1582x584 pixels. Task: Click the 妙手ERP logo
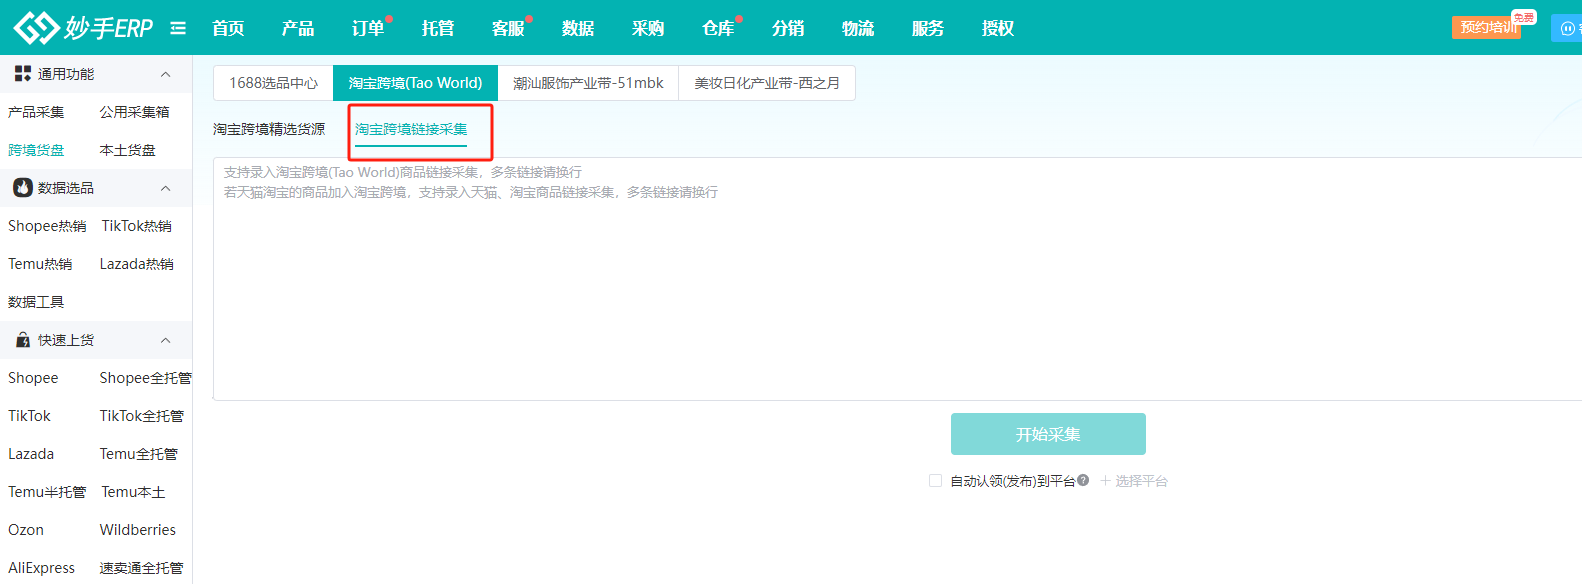(83, 27)
